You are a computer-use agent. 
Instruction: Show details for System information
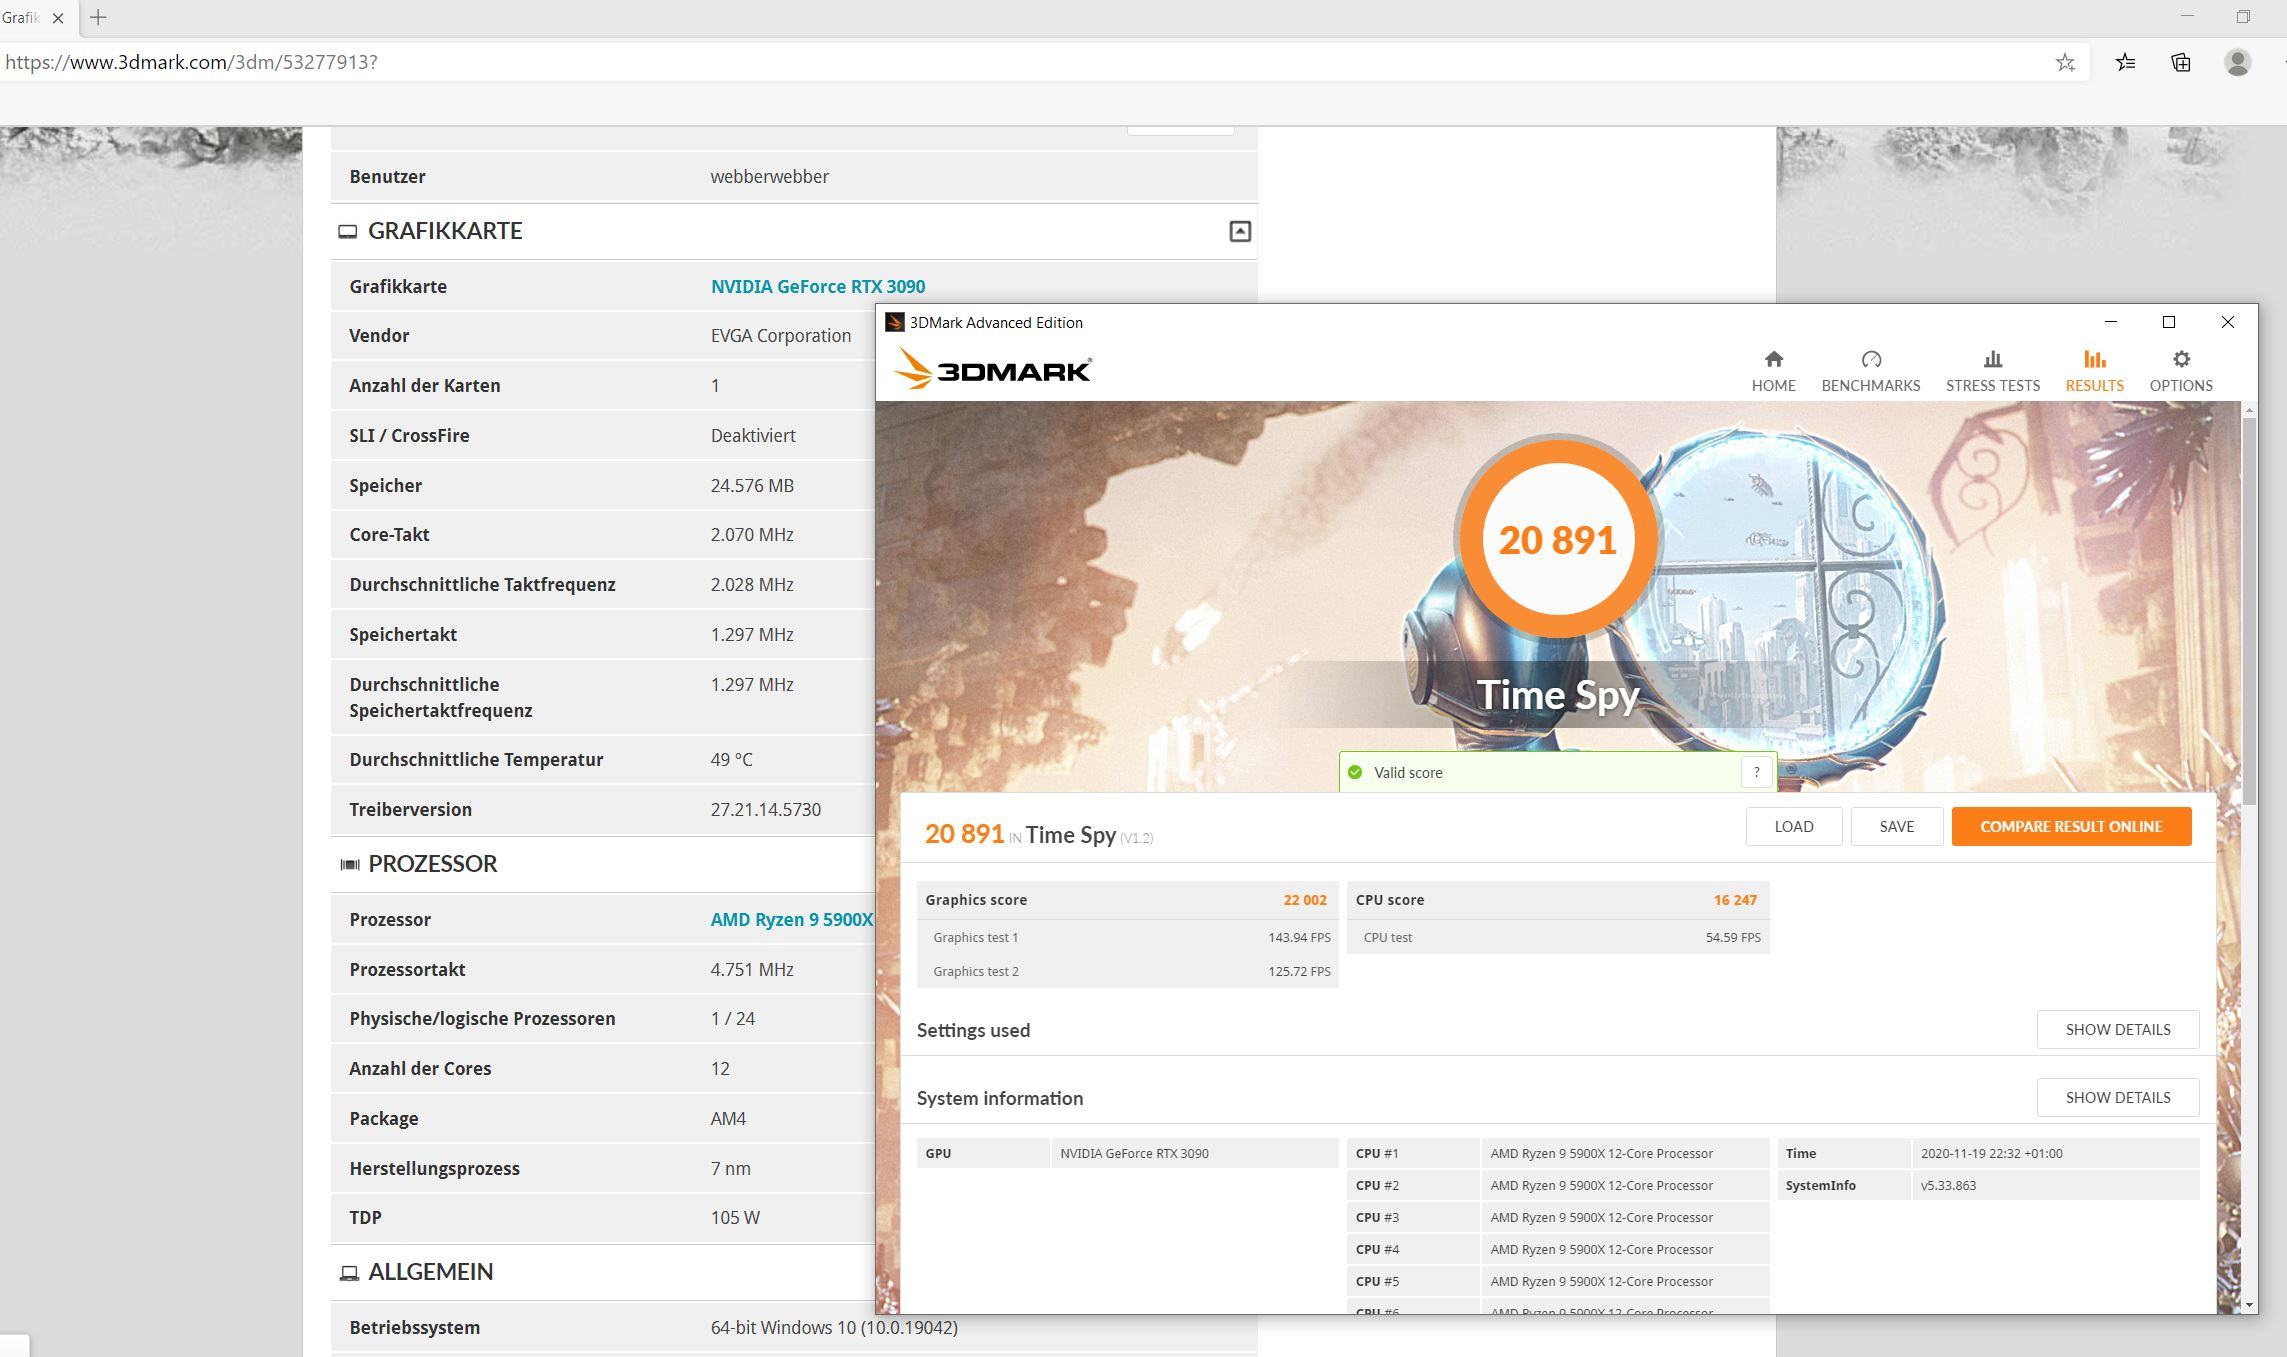click(x=2117, y=1097)
